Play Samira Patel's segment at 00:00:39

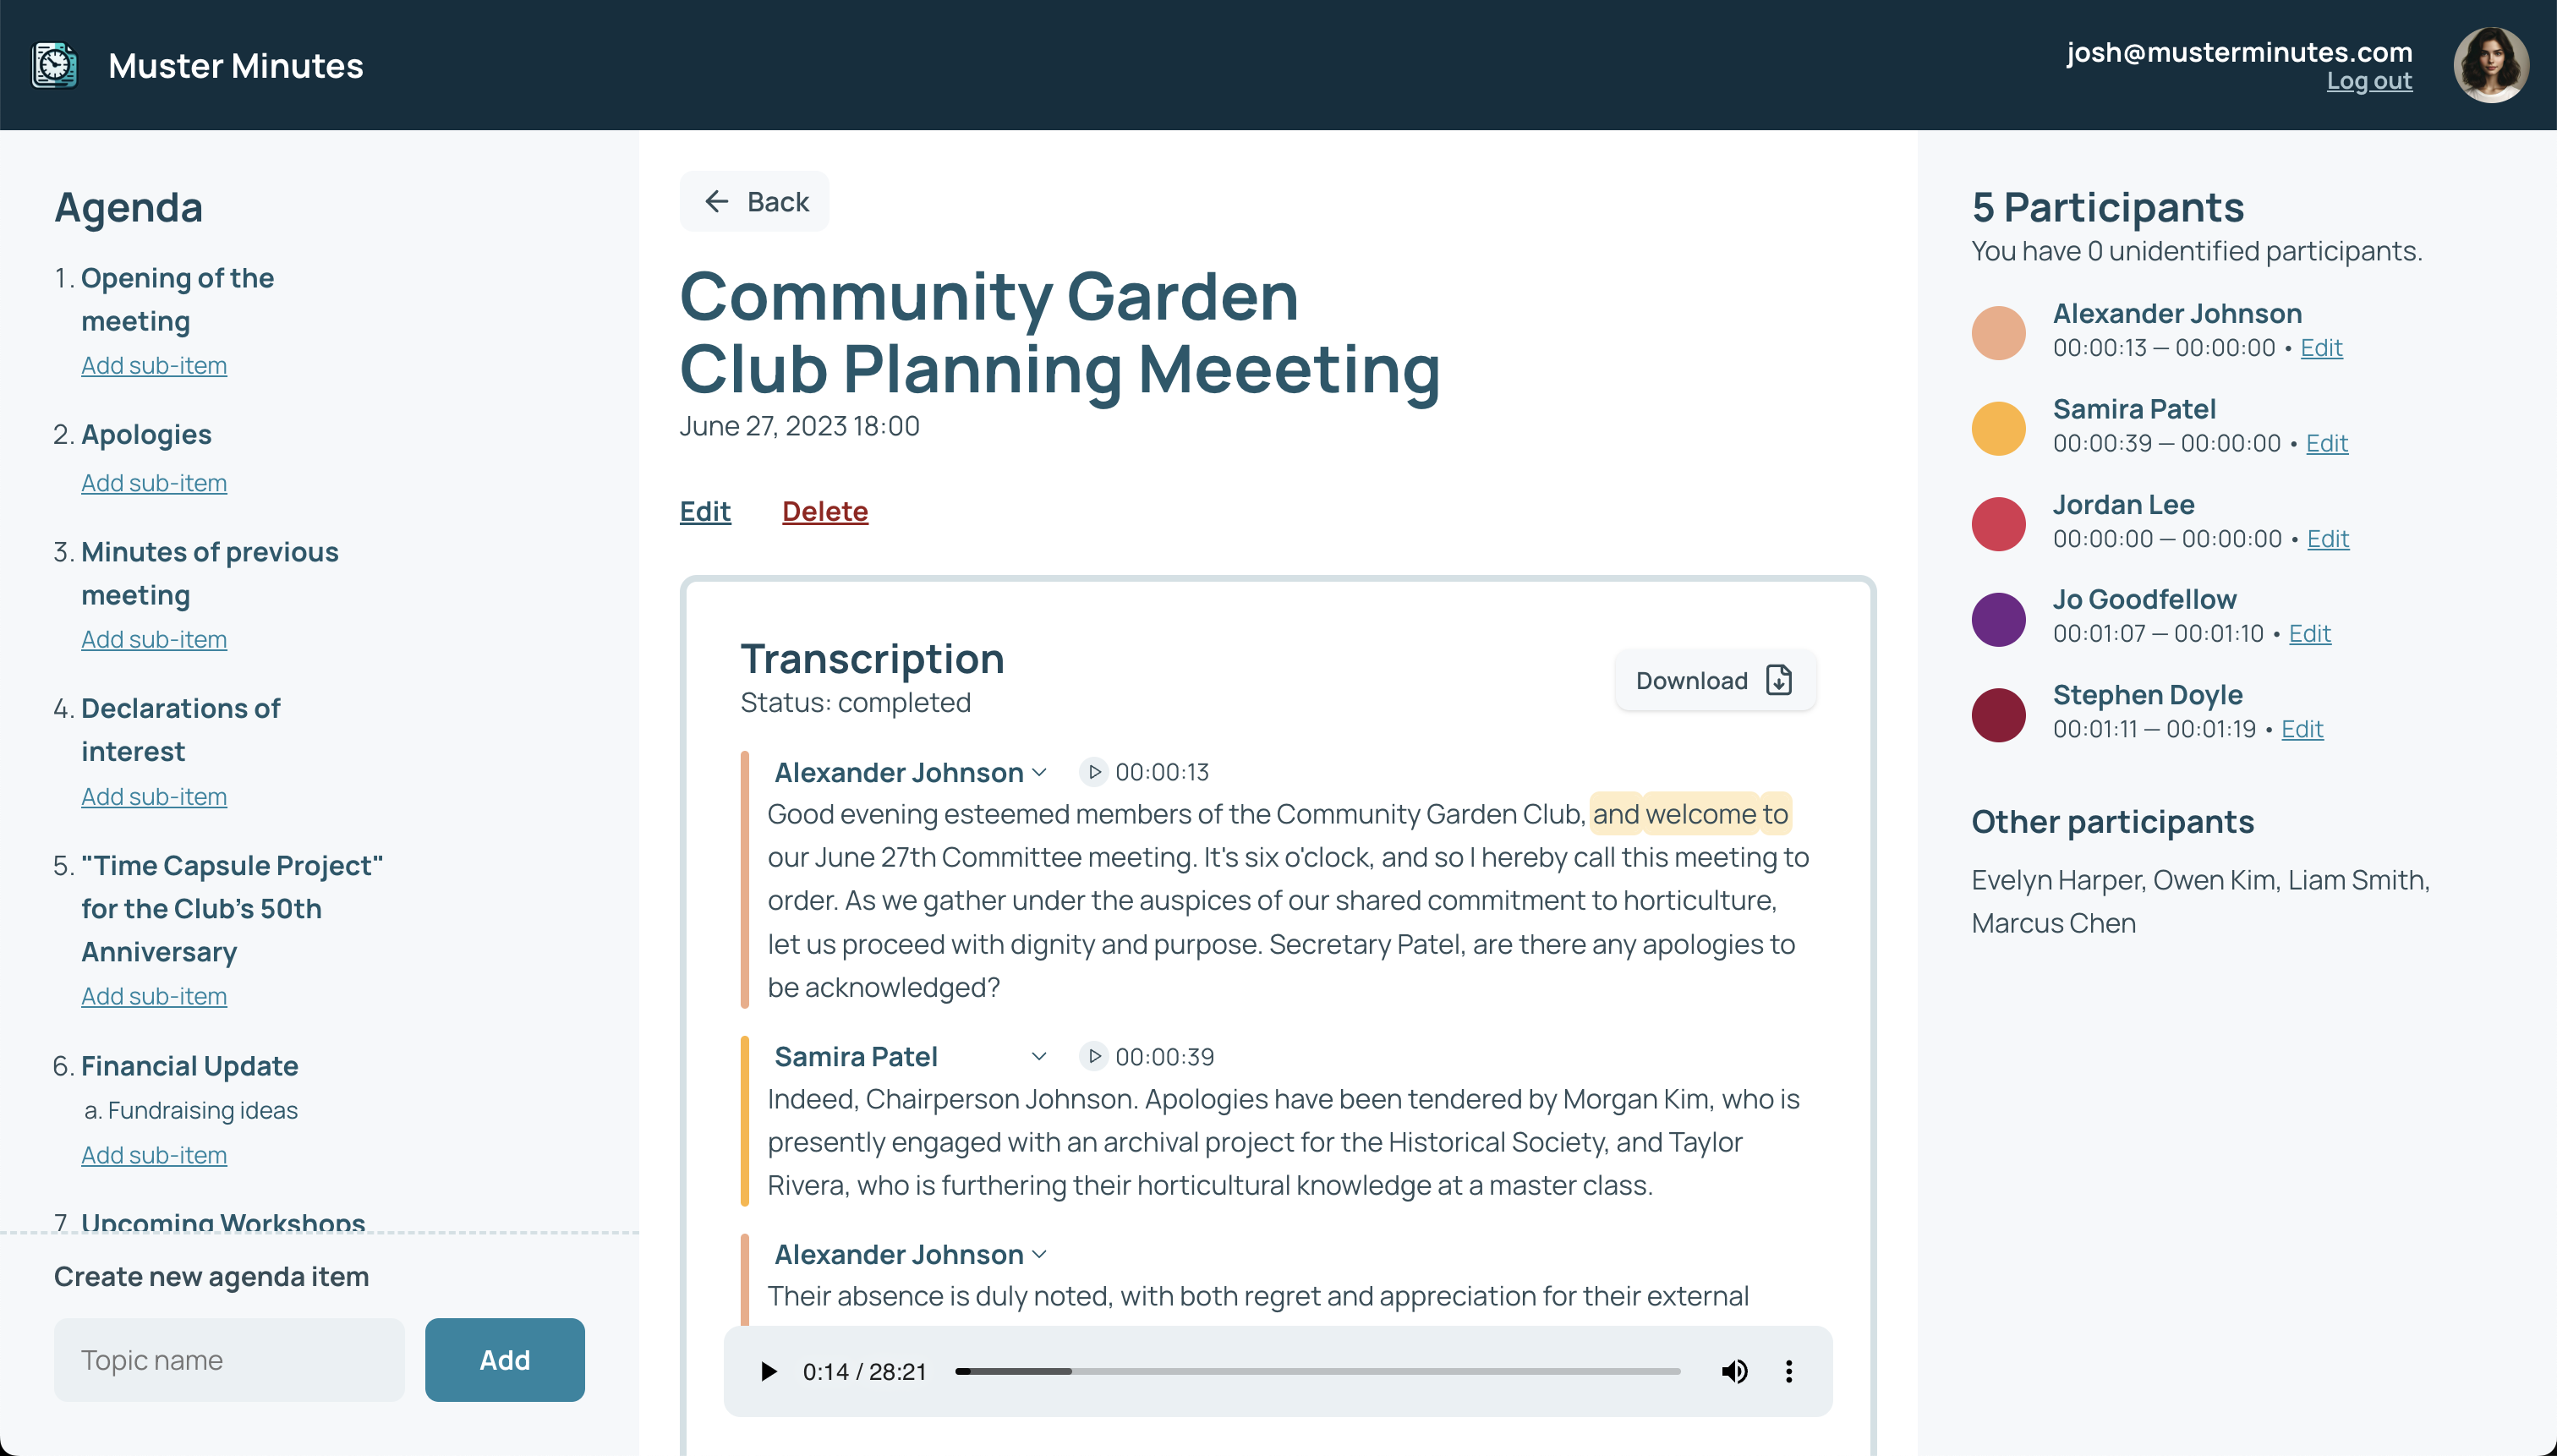tap(1094, 1056)
